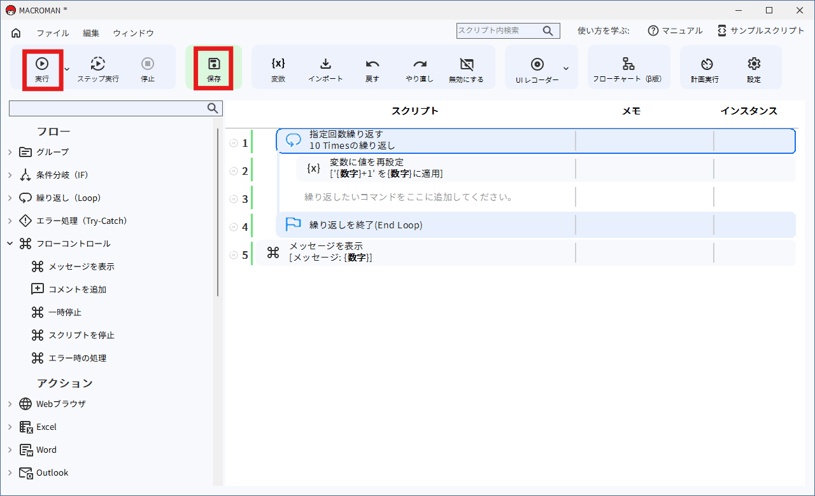Image resolution: width=815 pixels, height=496 pixels.
Task: Toggle breakpoint circle on line 4
Action: [233, 227]
